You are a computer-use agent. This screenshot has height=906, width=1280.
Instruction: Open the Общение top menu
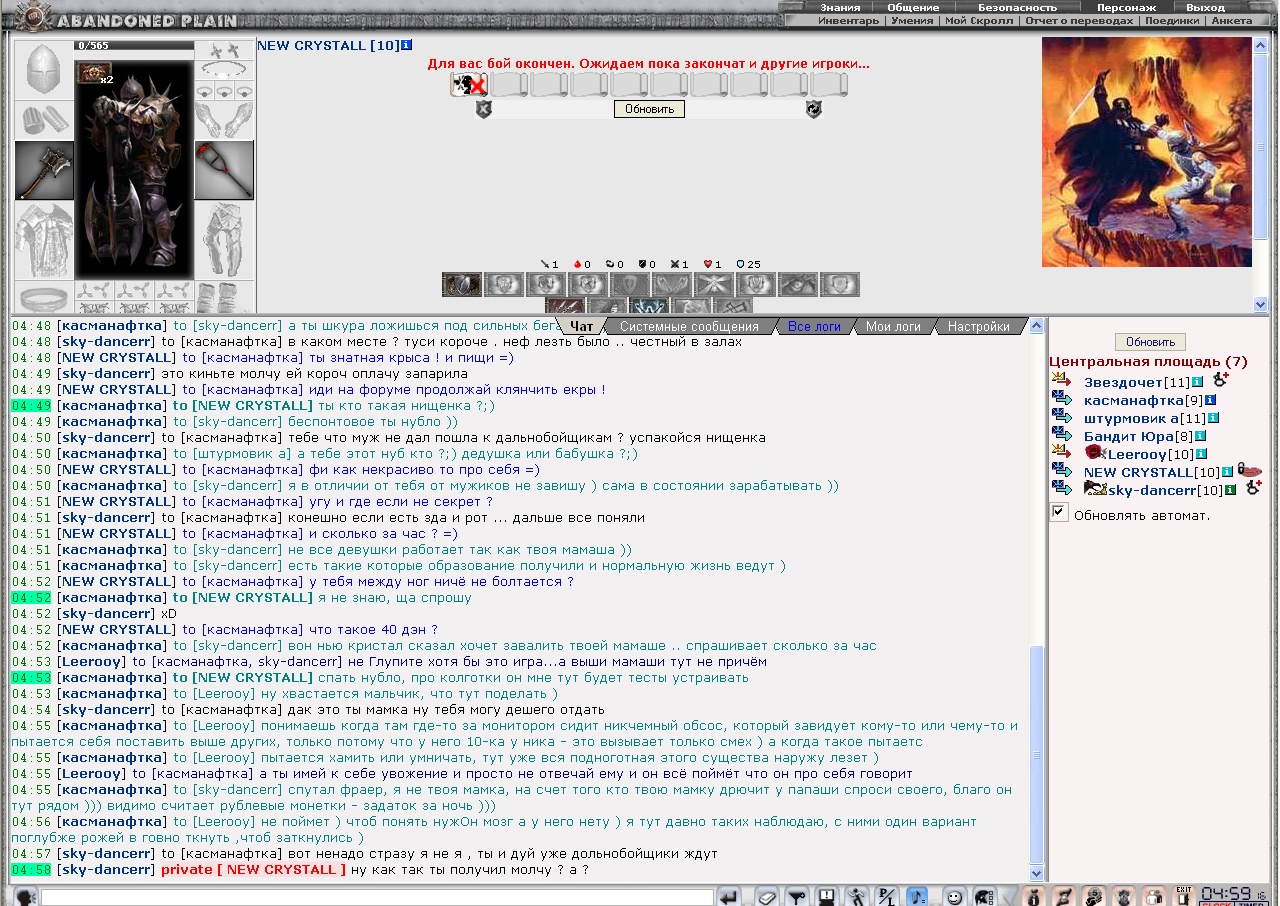[x=913, y=7]
